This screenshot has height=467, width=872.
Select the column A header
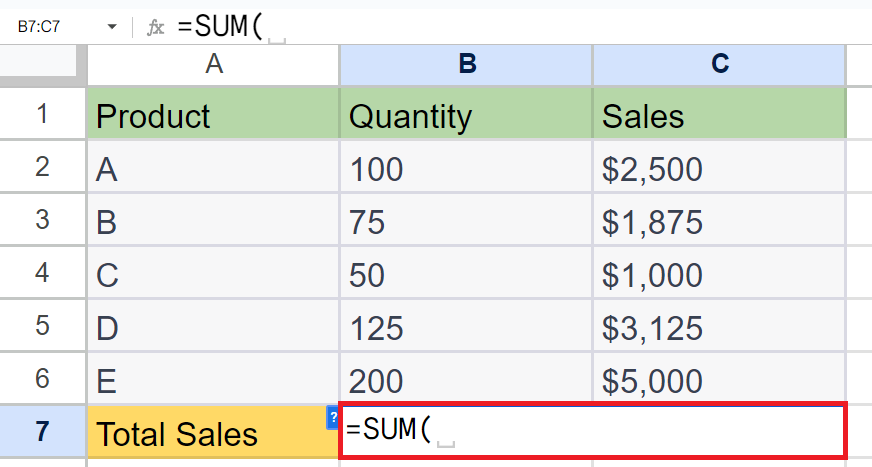coord(214,64)
